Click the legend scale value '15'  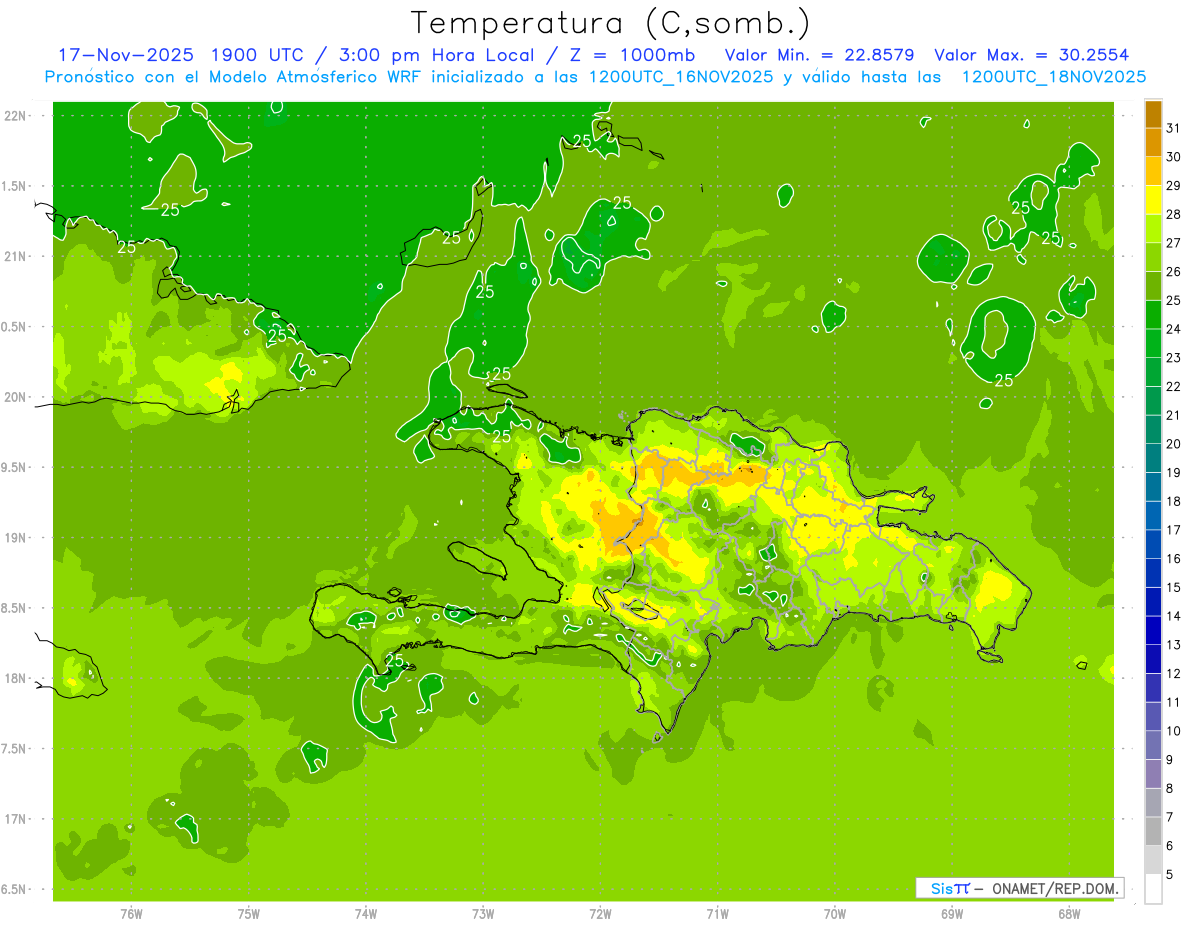click(x=1174, y=588)
